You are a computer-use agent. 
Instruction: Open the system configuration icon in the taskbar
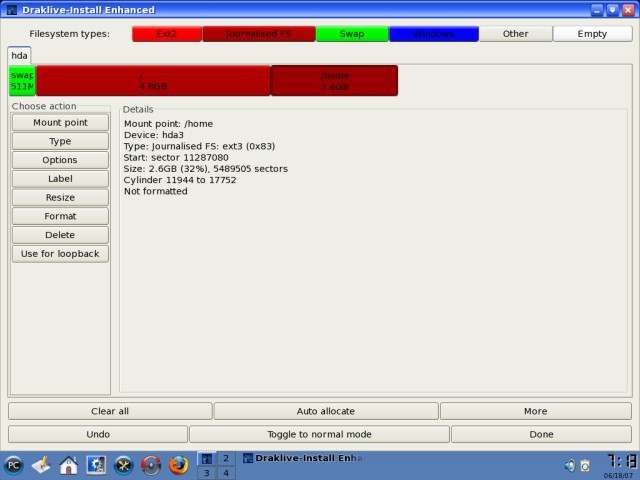click(97, 465)
